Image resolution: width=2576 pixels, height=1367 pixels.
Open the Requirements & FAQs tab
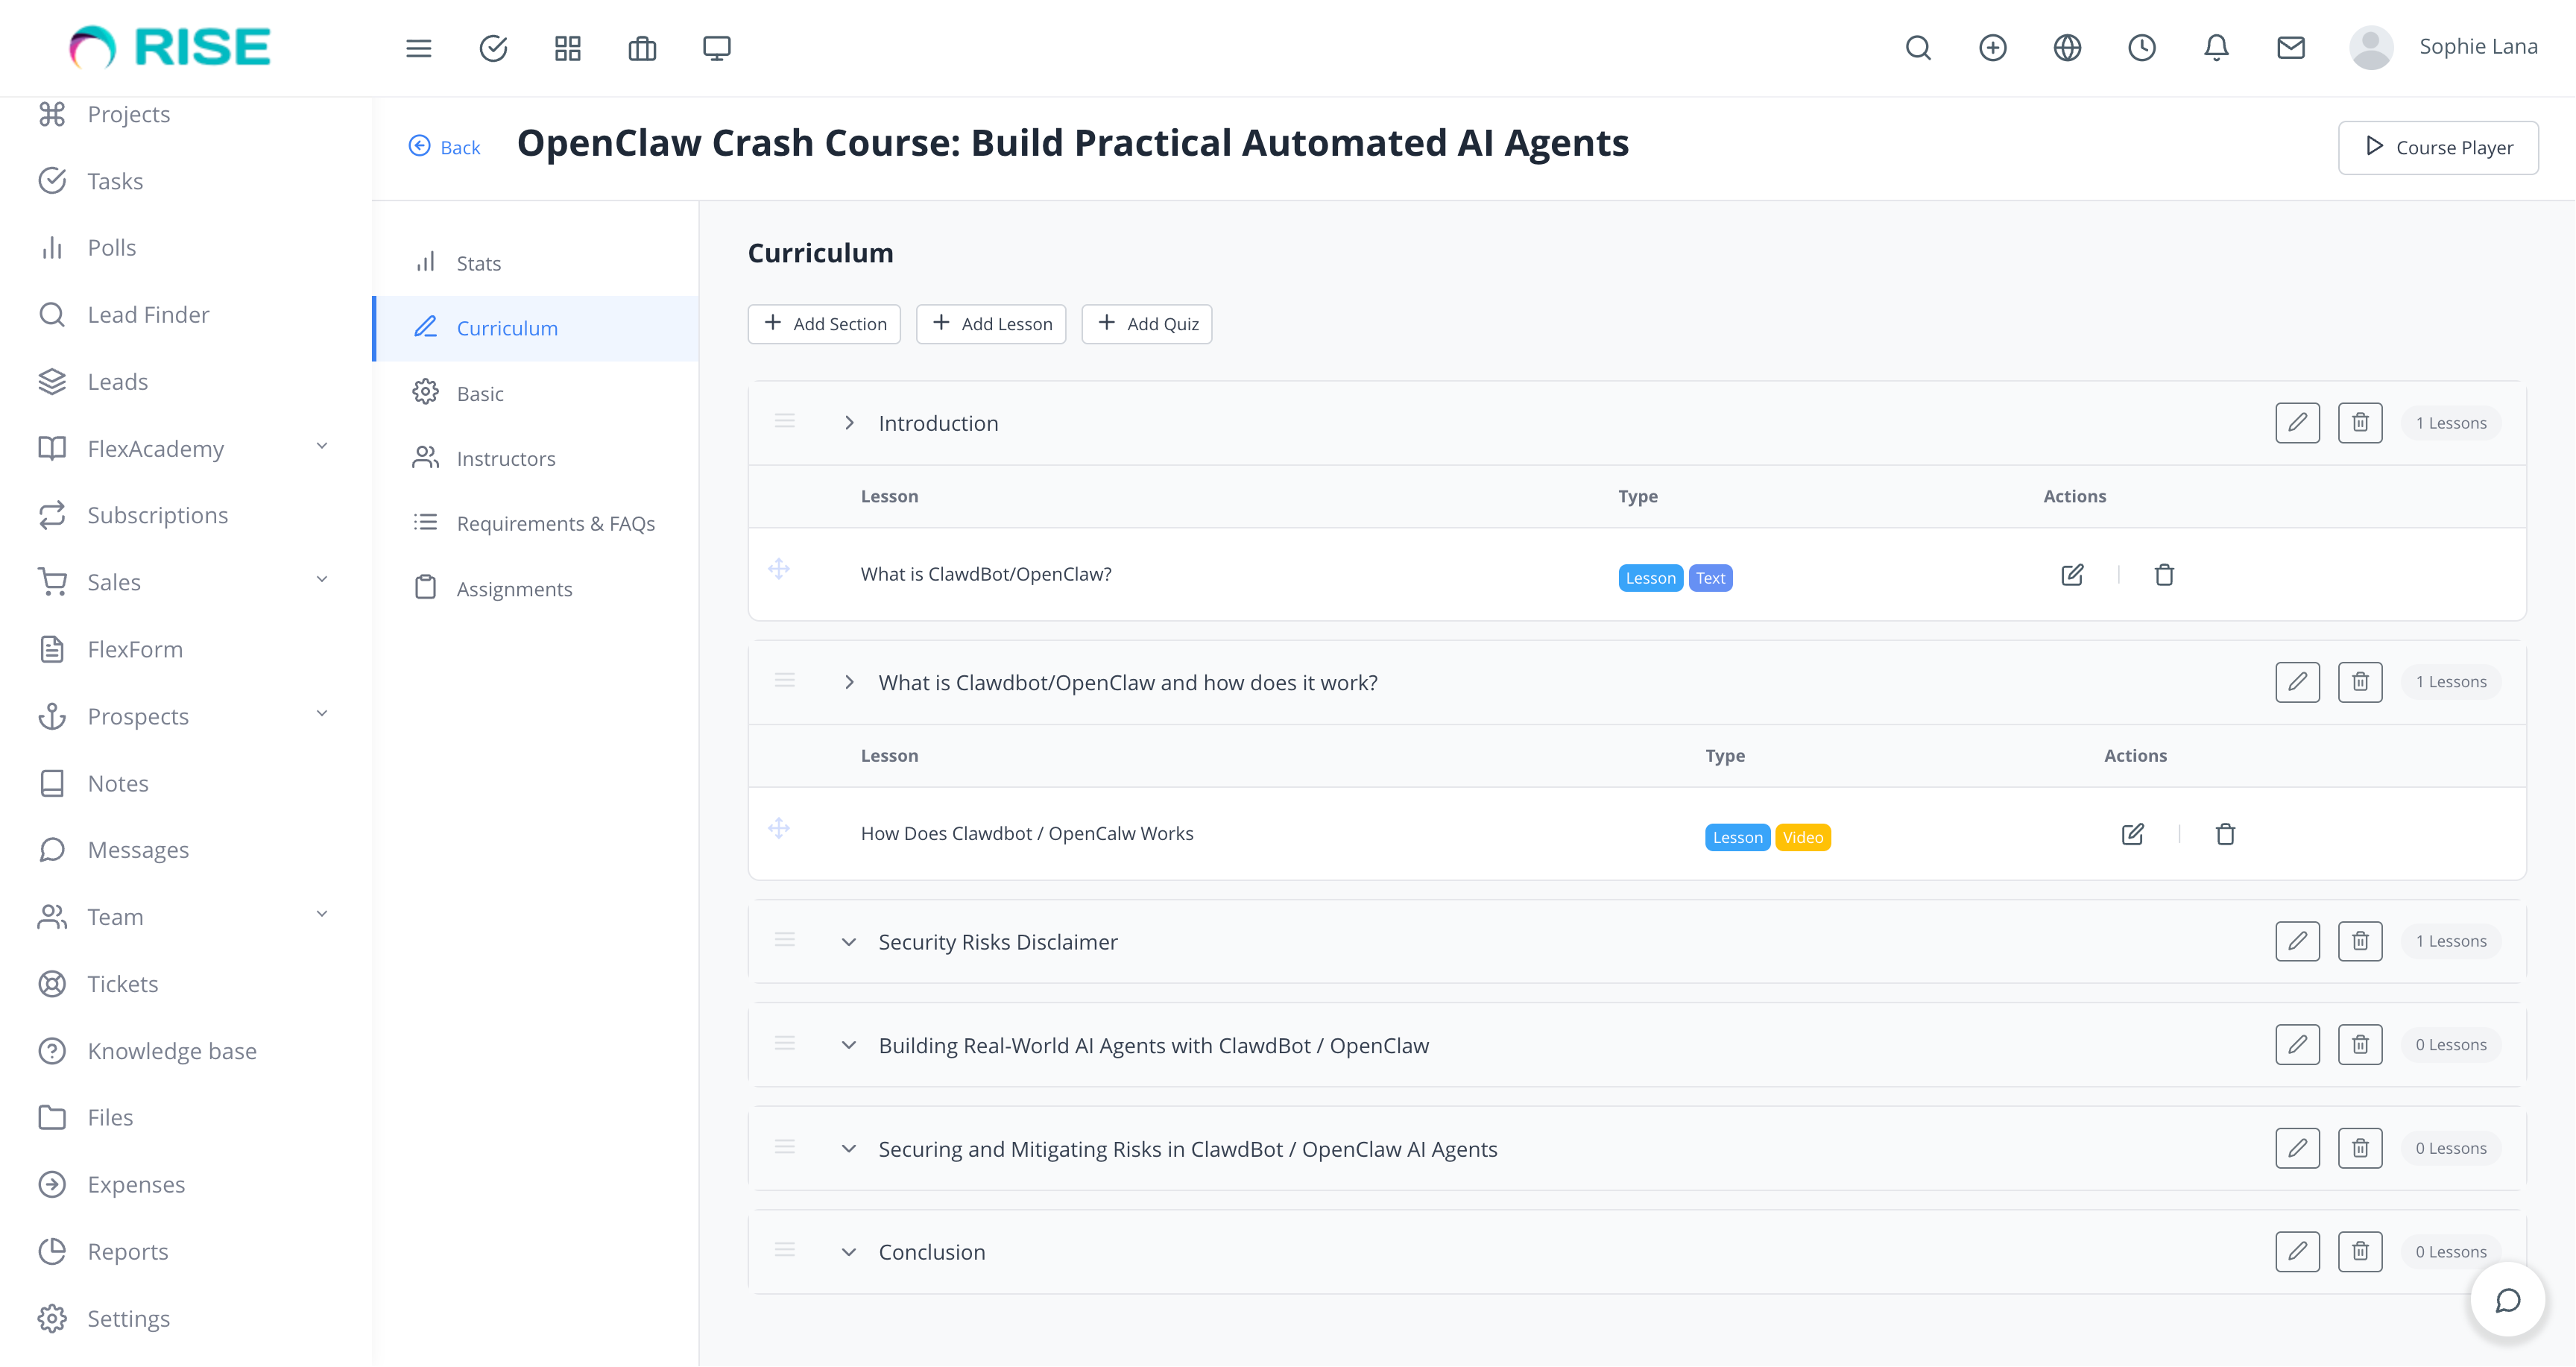[x=555, y=524]
